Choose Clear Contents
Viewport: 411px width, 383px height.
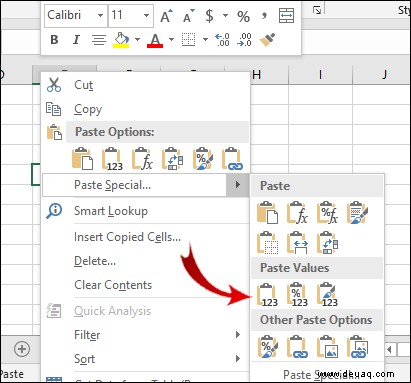coord(145,285)
